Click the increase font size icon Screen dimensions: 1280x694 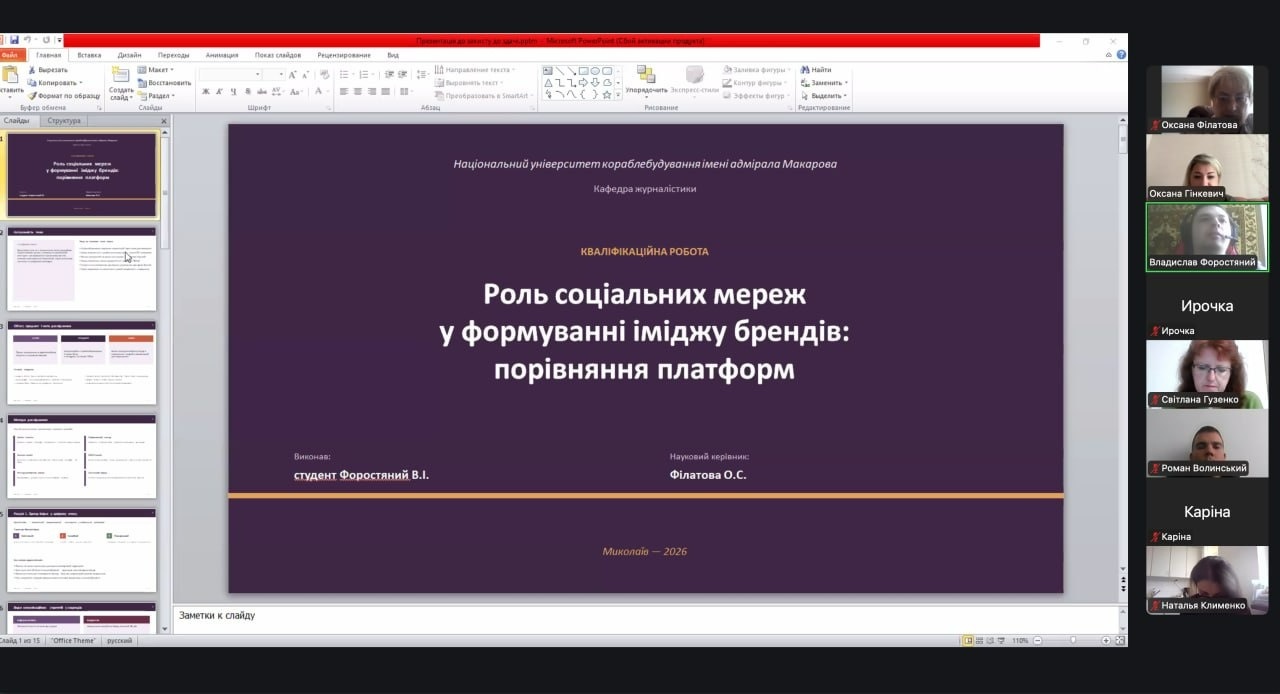(292, 75)
